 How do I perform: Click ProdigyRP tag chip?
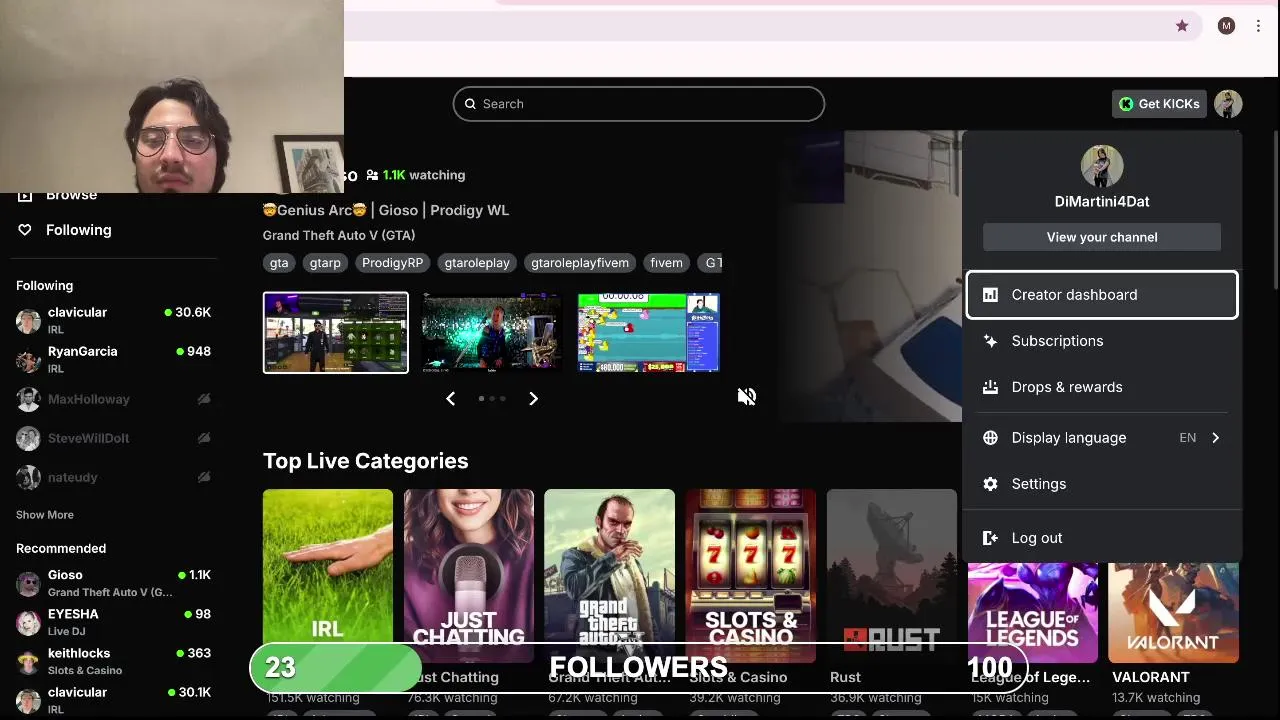[392, 263]
